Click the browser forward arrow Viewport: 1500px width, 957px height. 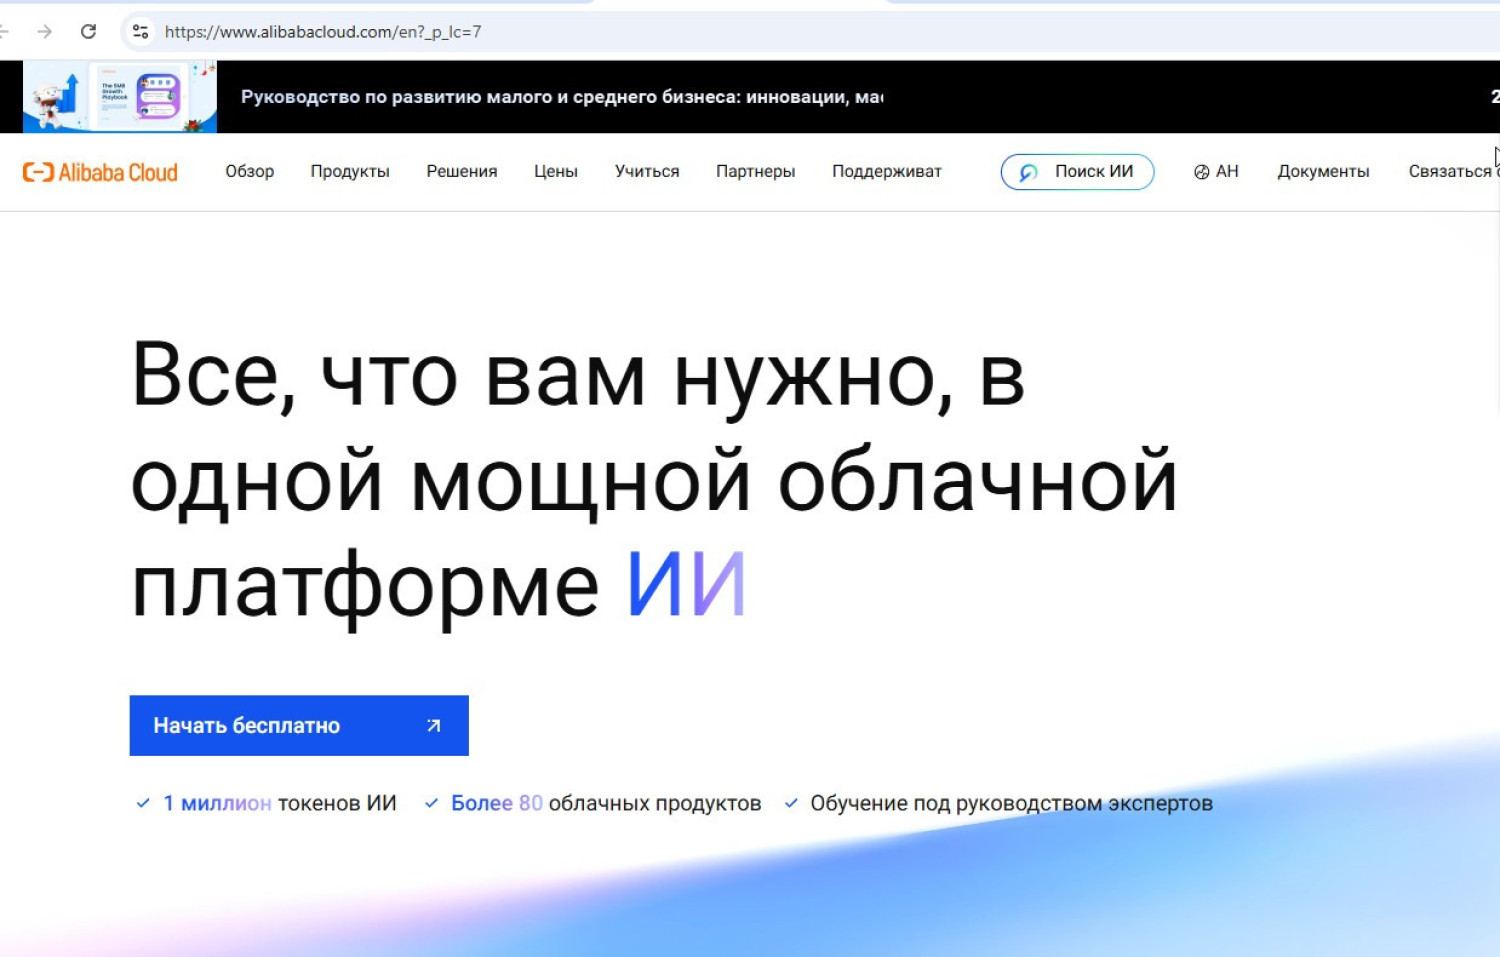44,32
